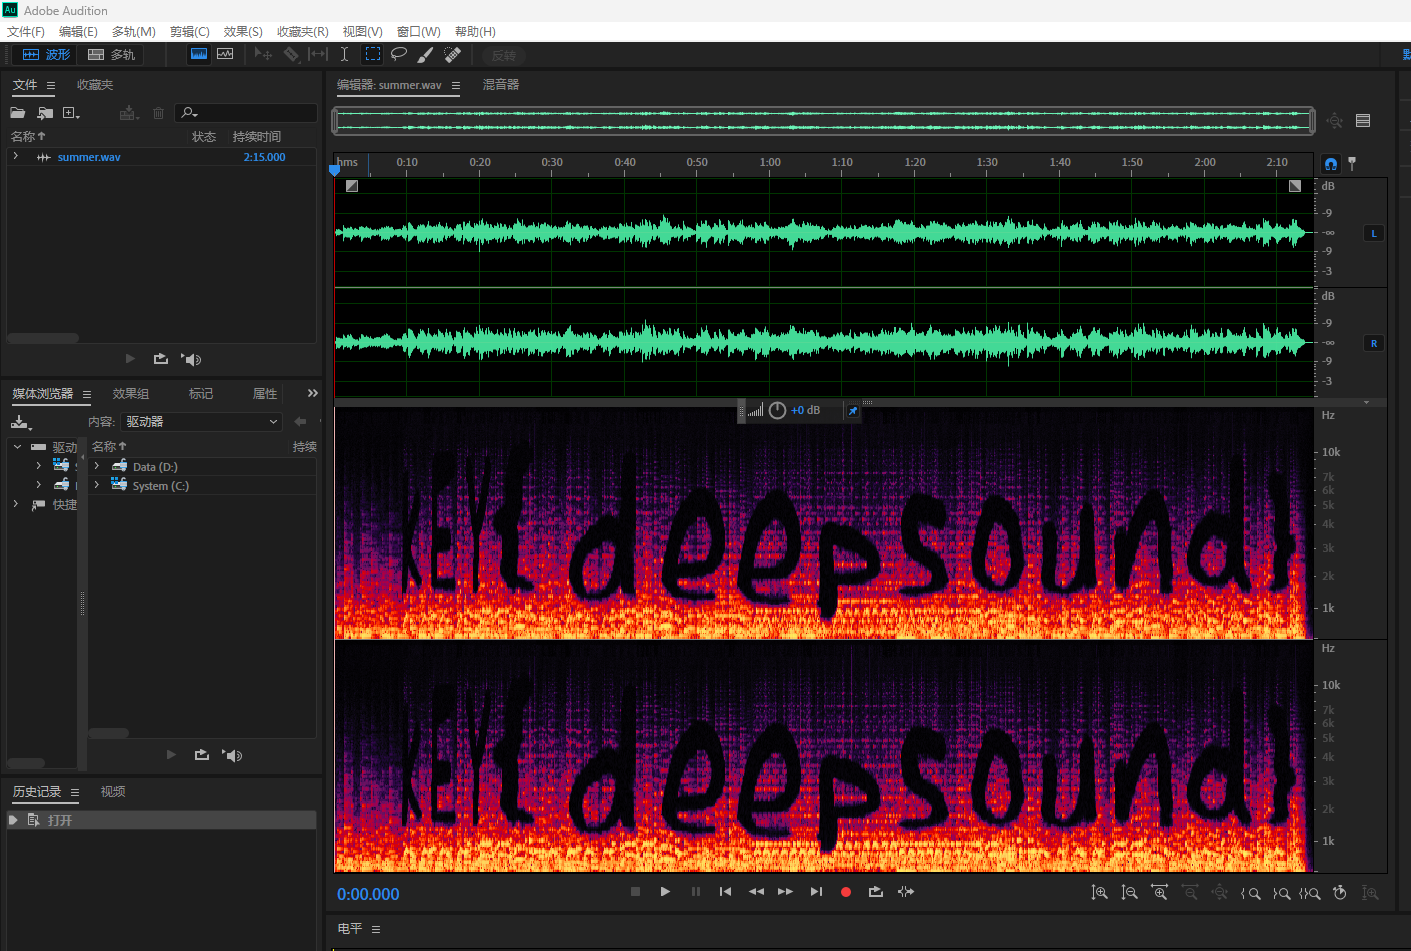Switch to Multitrack (多轨) view

point(111,54)
